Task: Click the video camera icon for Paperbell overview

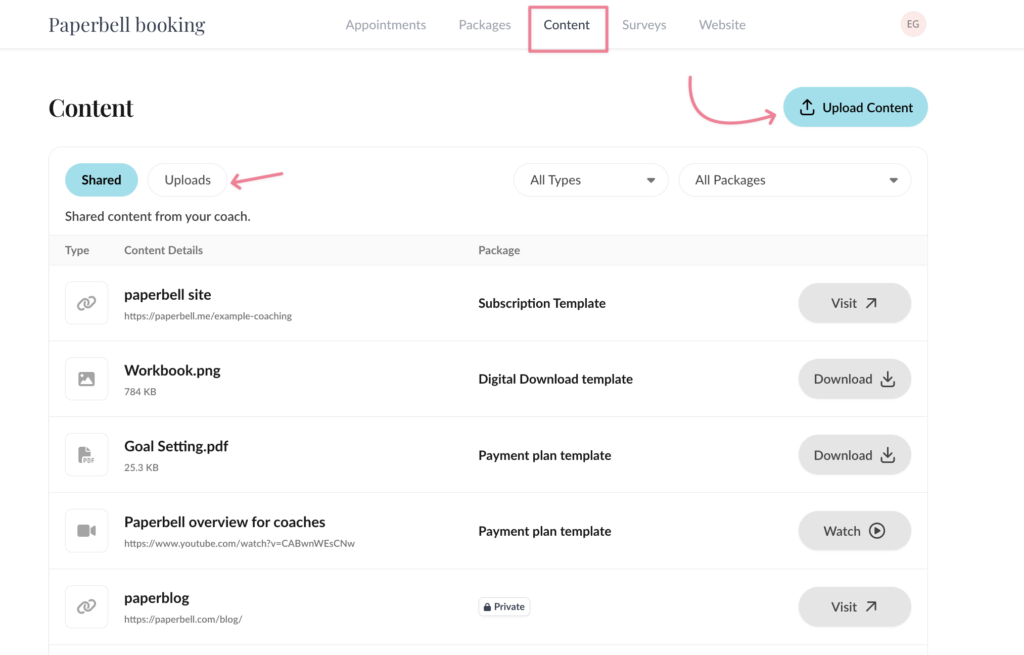Action: 86,531
